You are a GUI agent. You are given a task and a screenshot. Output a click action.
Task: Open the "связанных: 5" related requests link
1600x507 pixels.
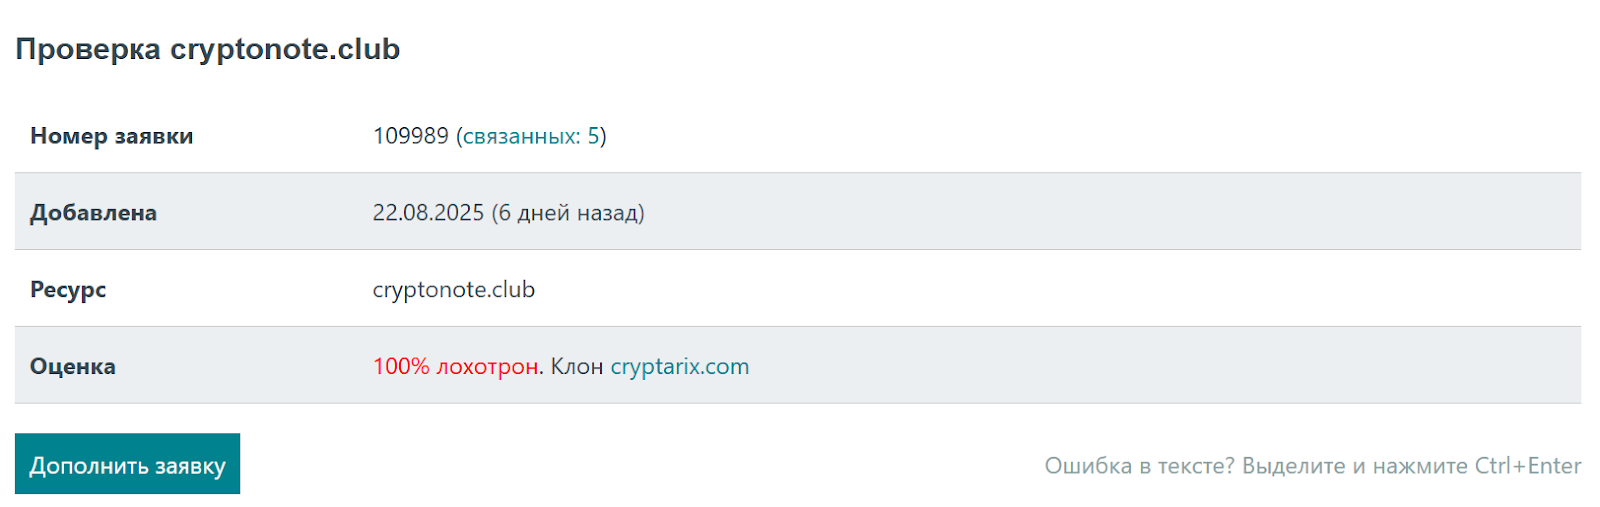531,136
